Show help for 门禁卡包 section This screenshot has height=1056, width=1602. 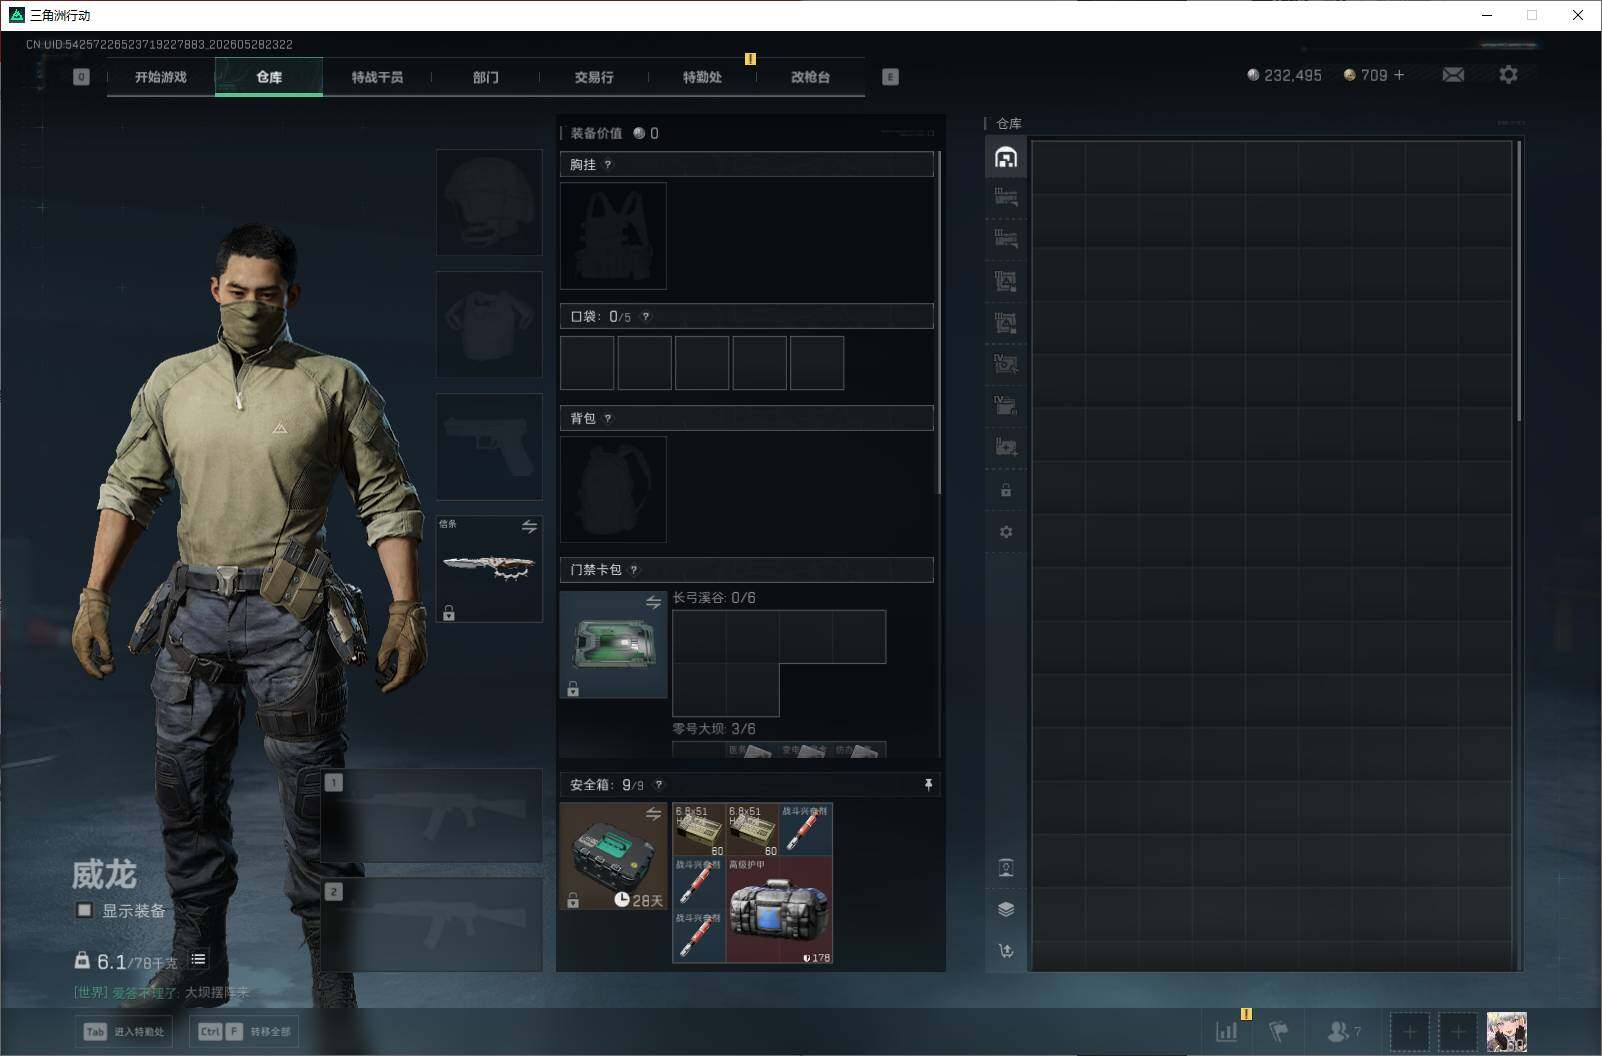[633, 570]
